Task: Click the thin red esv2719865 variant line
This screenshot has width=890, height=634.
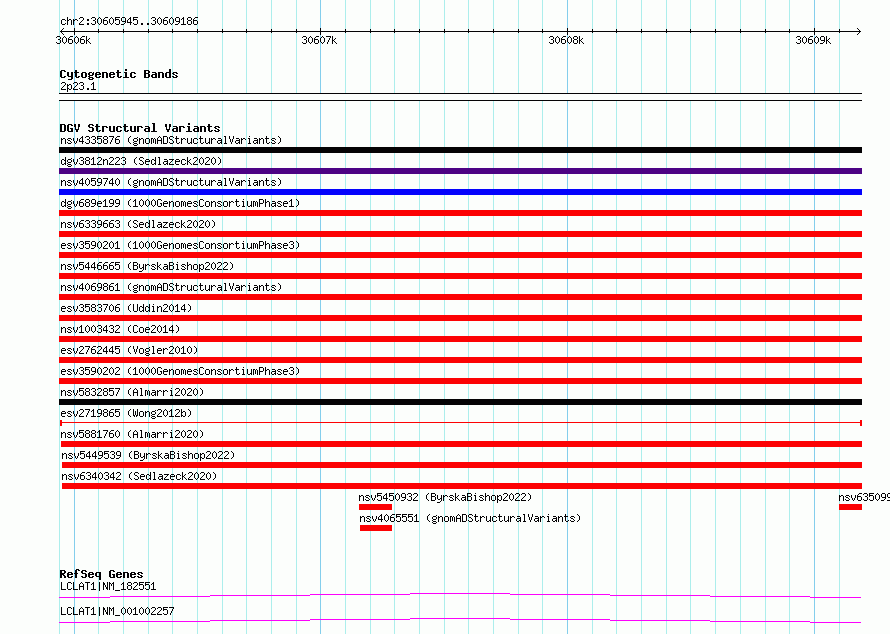Action: (x=461, y=423)
